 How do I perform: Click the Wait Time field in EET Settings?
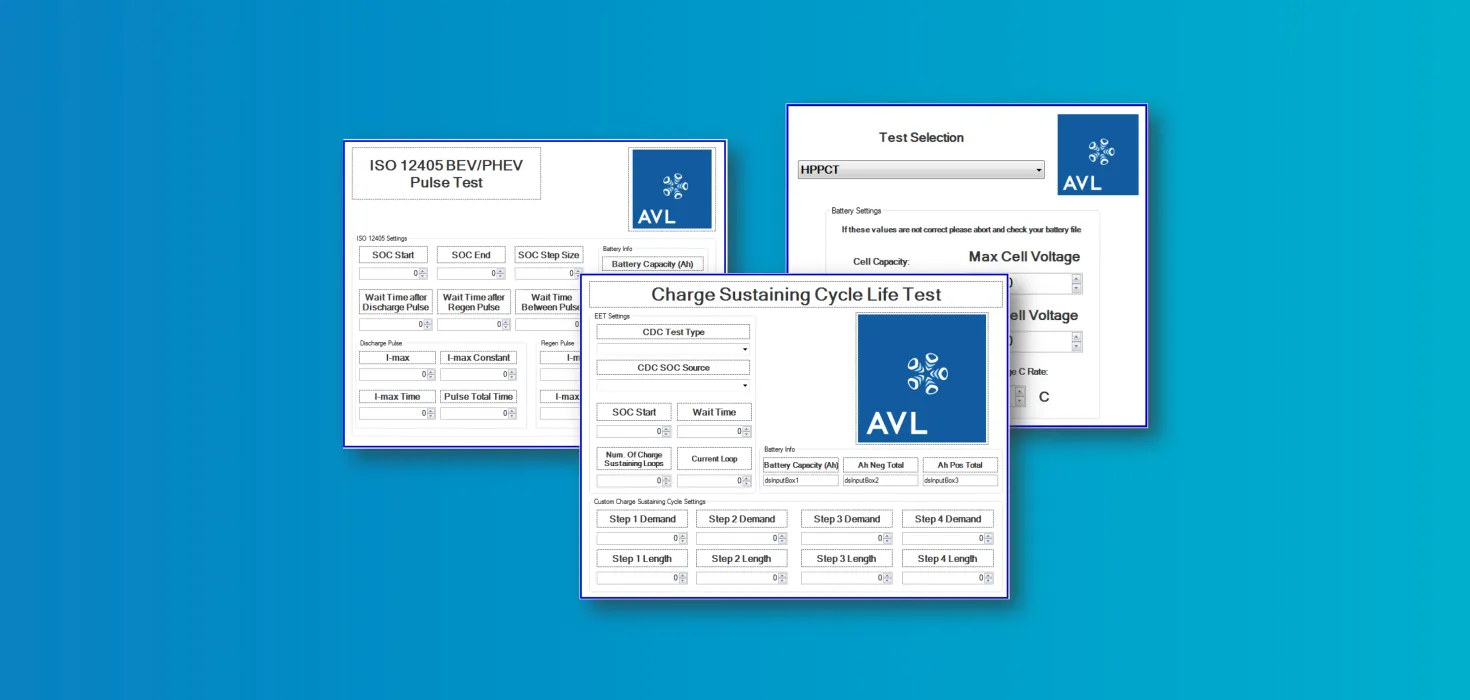tap(709, 431)
